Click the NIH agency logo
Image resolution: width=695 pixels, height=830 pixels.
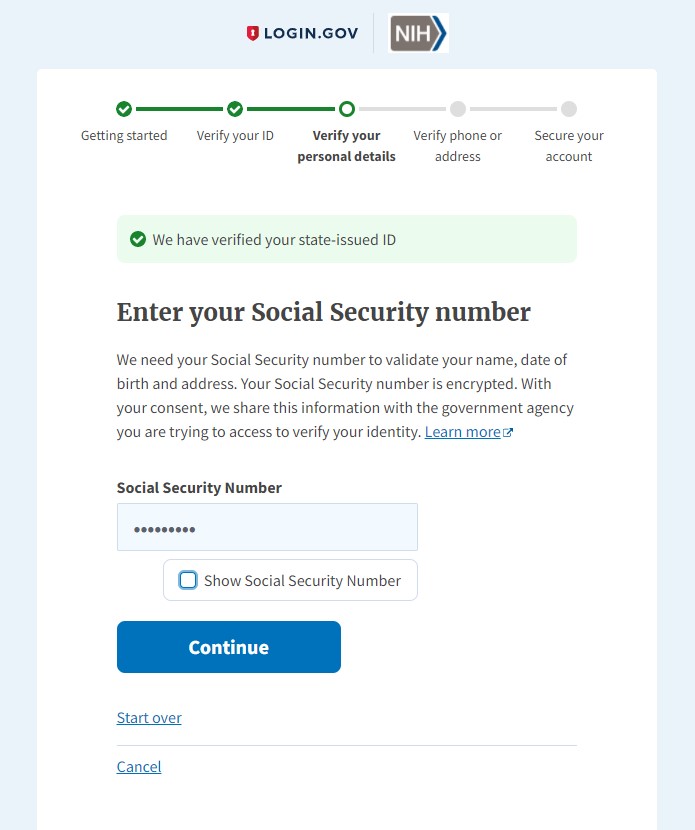point(417,33)
